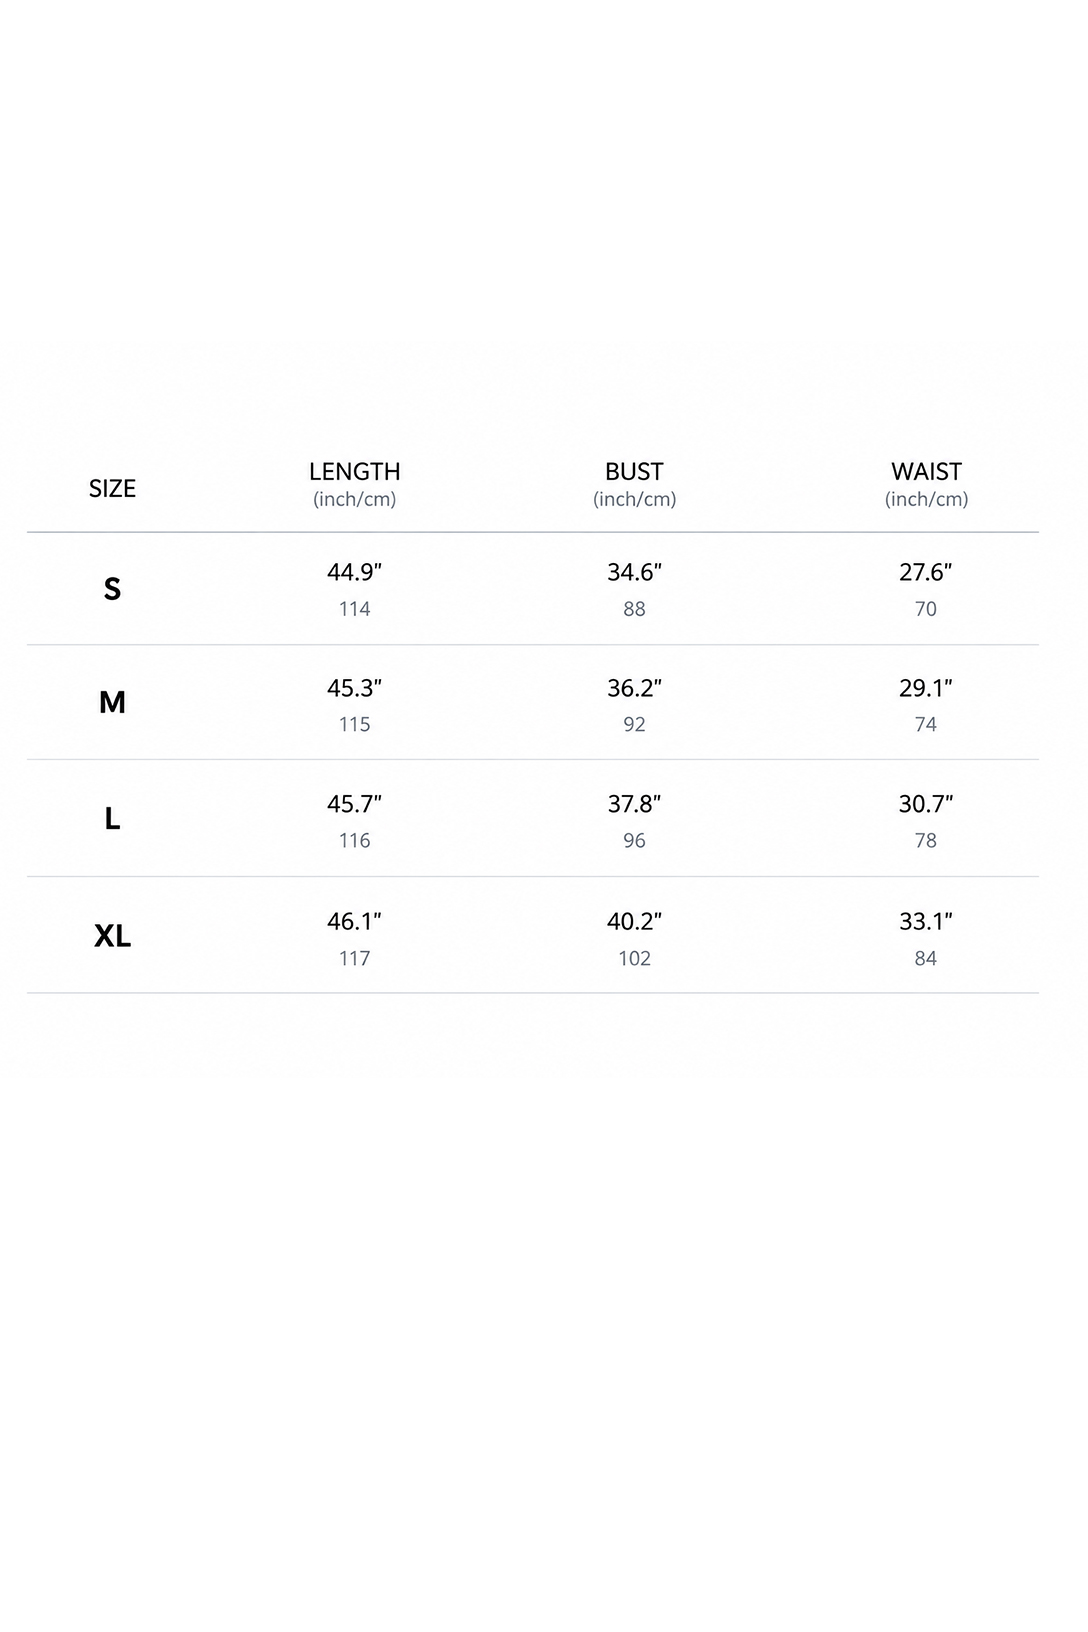Click the 33.1" waist for size XL
The height and width of the screenshot is (1632, 1088).
(926, 921)
